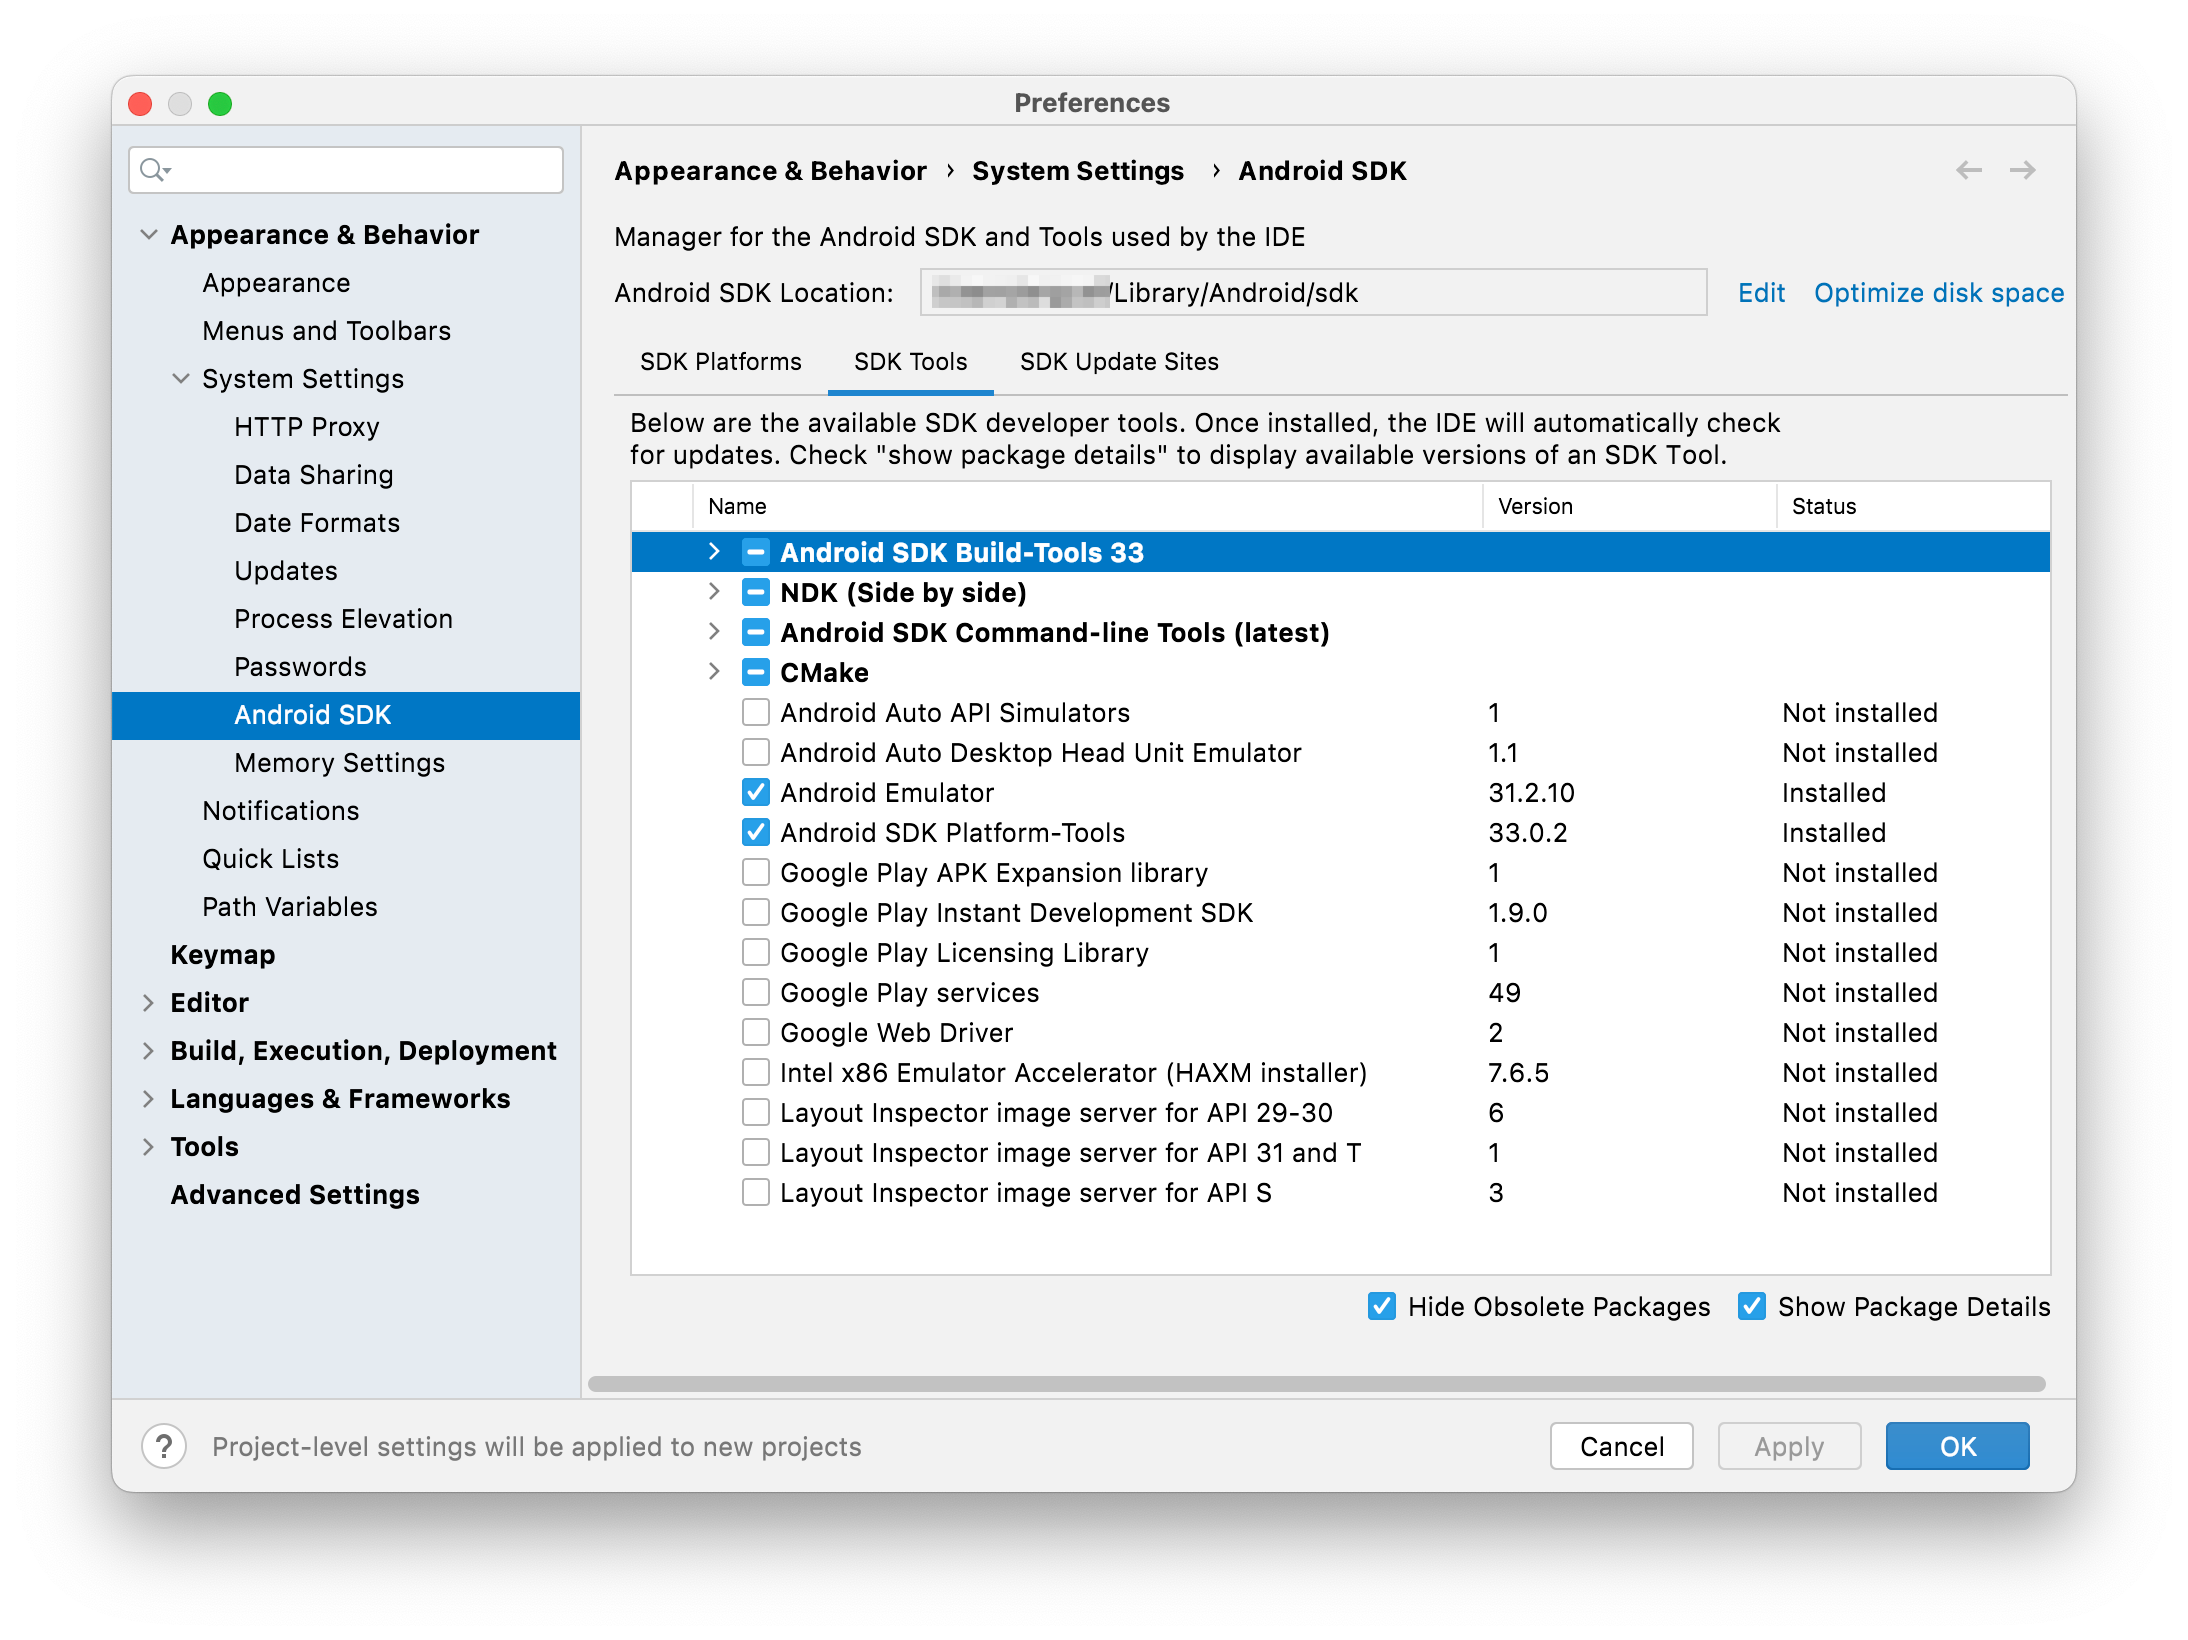The height and width of the screenshot is (1640, 2188).
Task: Select Memory Settings in the sidebar
Action: [x=339, y=763]
